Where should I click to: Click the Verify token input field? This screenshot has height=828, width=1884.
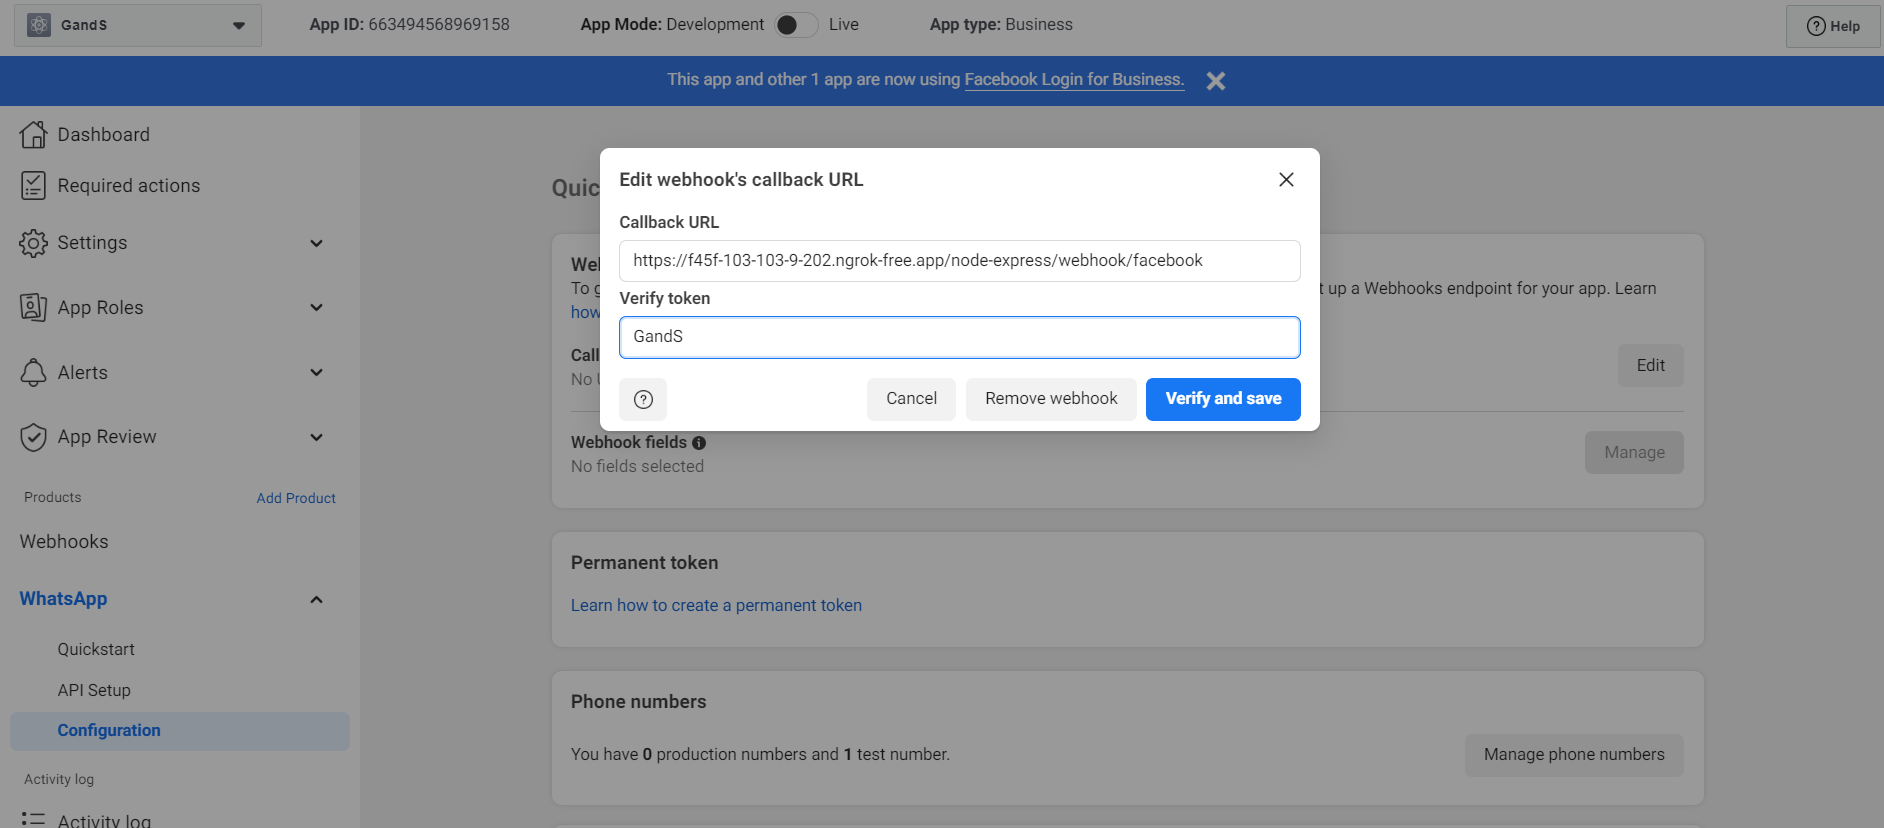[960, 337]
